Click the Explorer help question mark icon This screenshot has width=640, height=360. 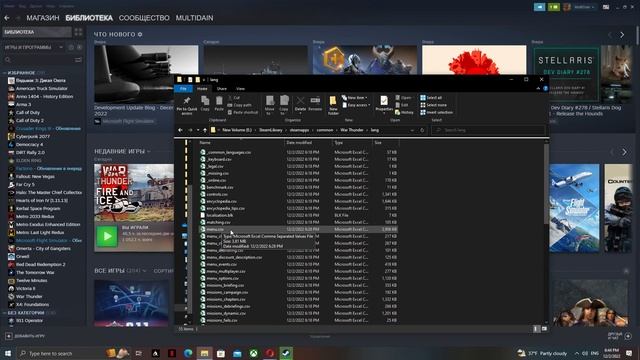[x=545, y=89]
